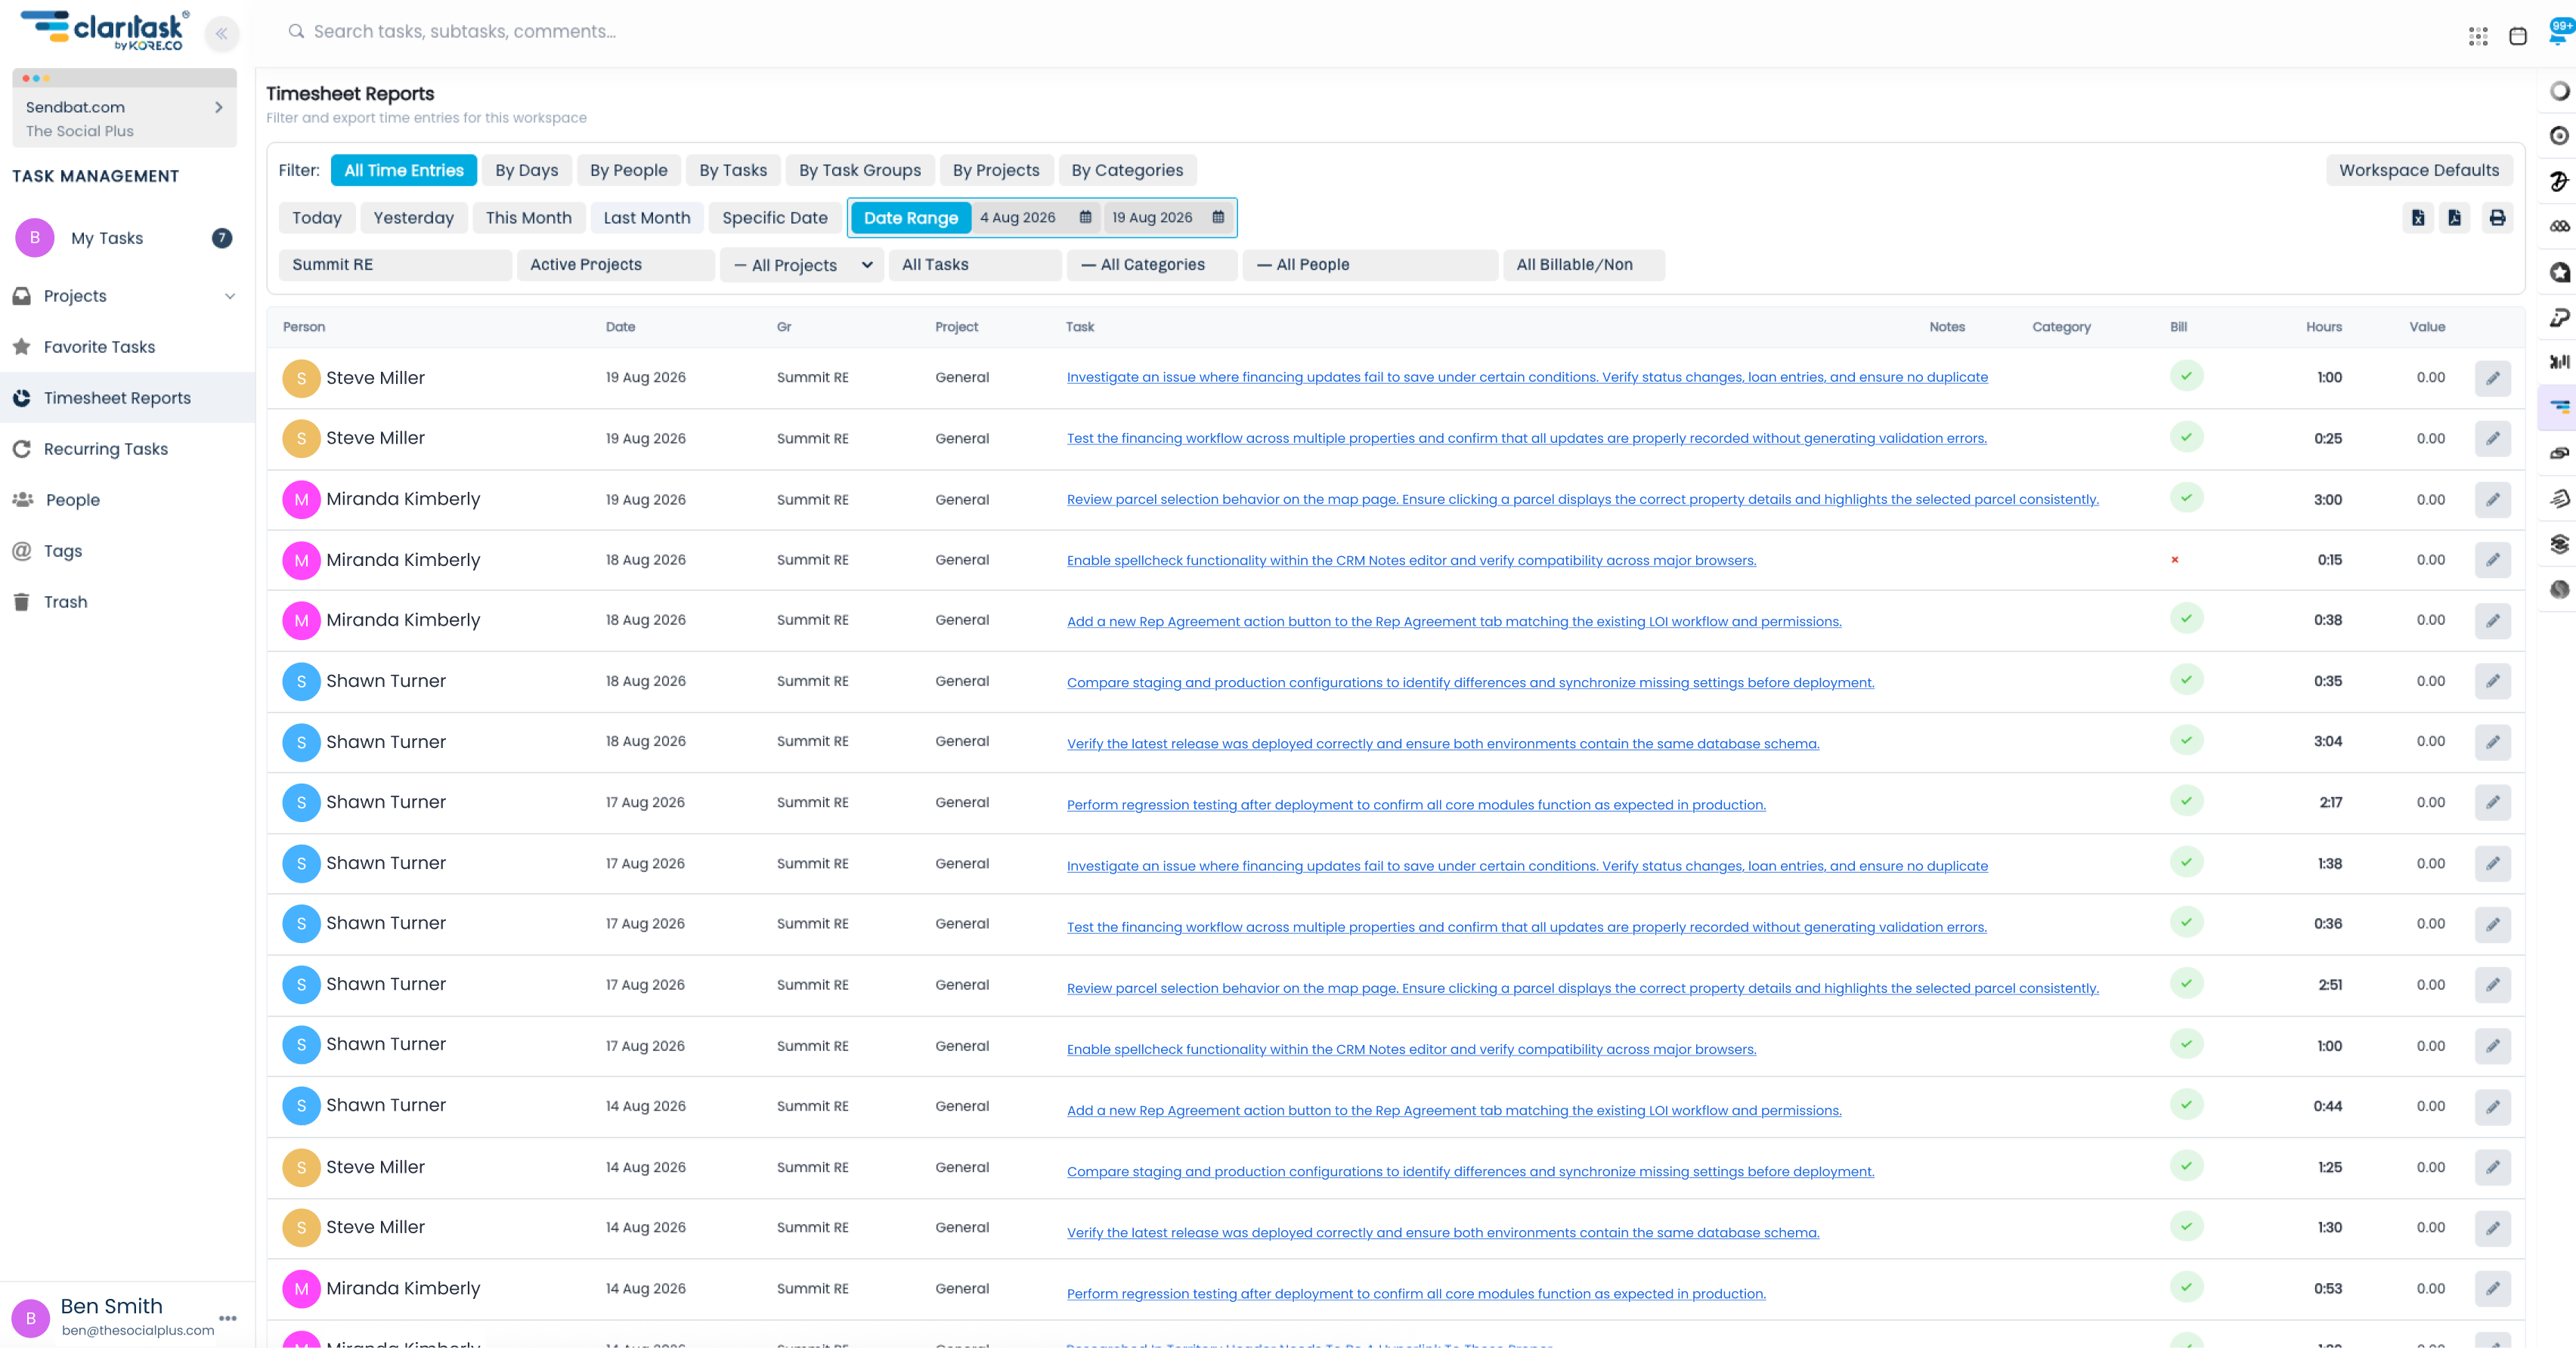Toggle billable check for Shawn Turner 2:17 entry
The image size is (2576, 1348).
[2186, 801]
